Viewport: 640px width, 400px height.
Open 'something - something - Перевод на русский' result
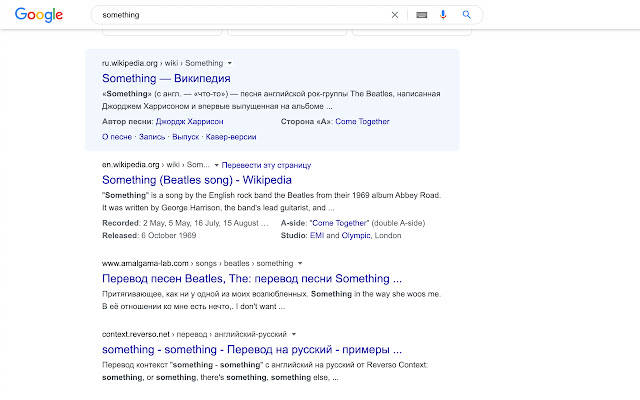click(252, 350)
